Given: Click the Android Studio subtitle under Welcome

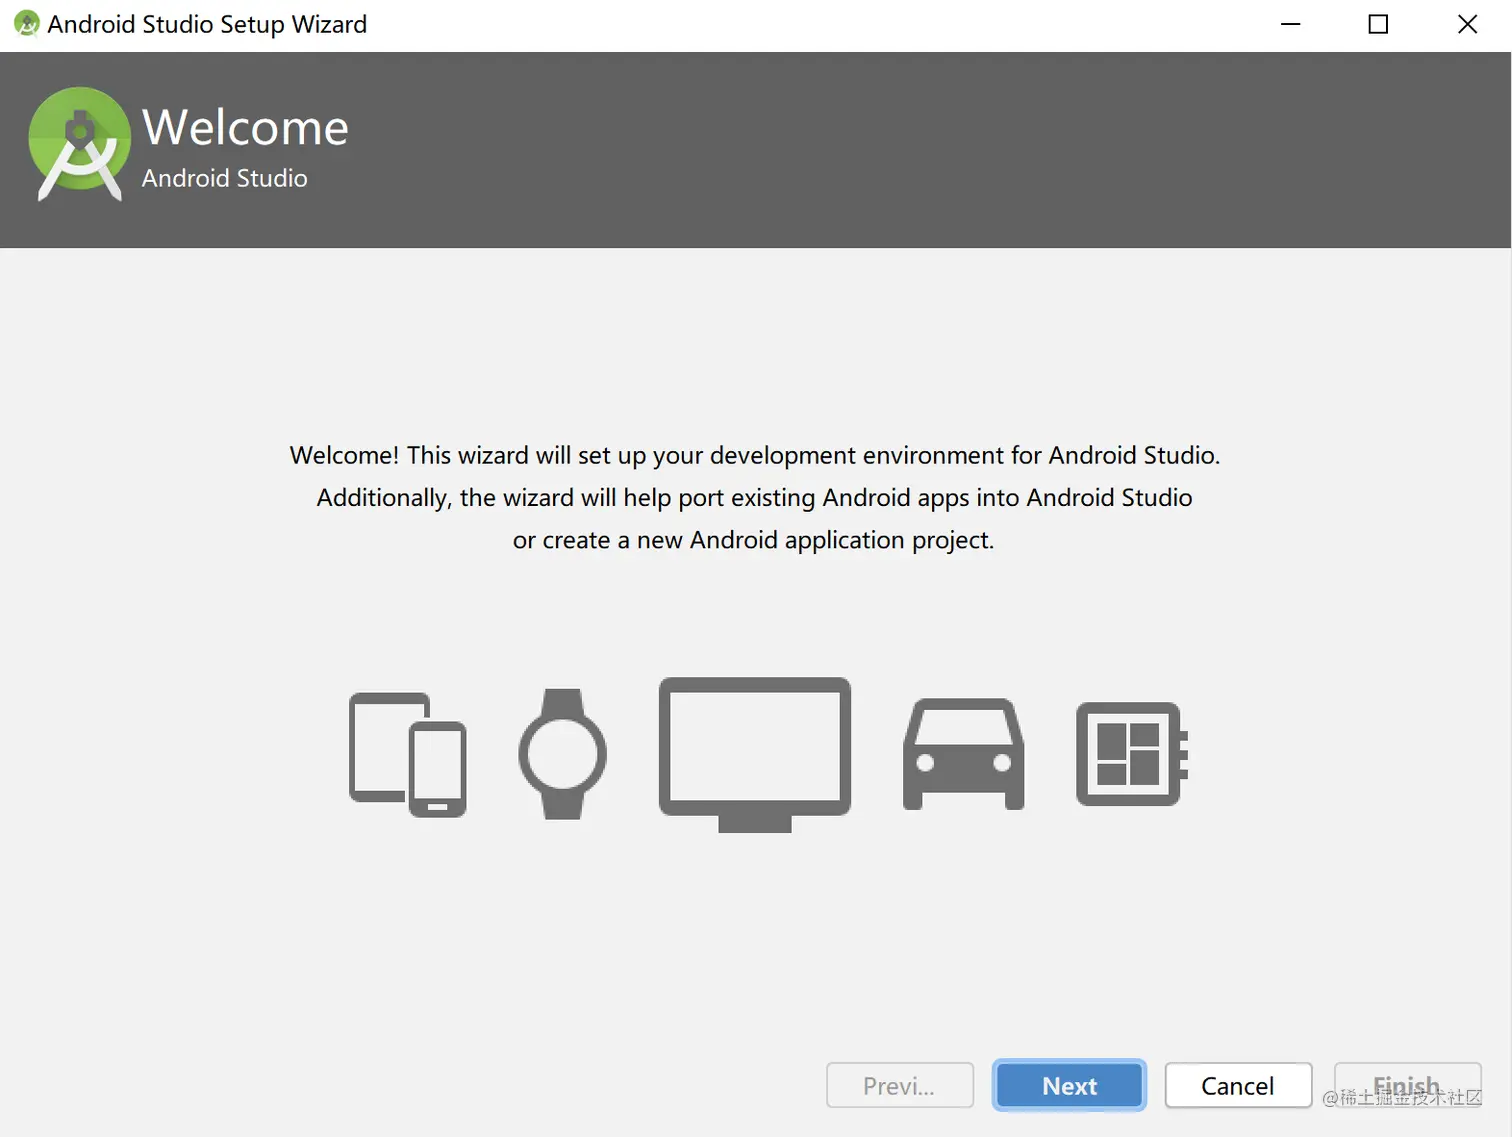Looking at the screenshot, I should tap(224, 178).
